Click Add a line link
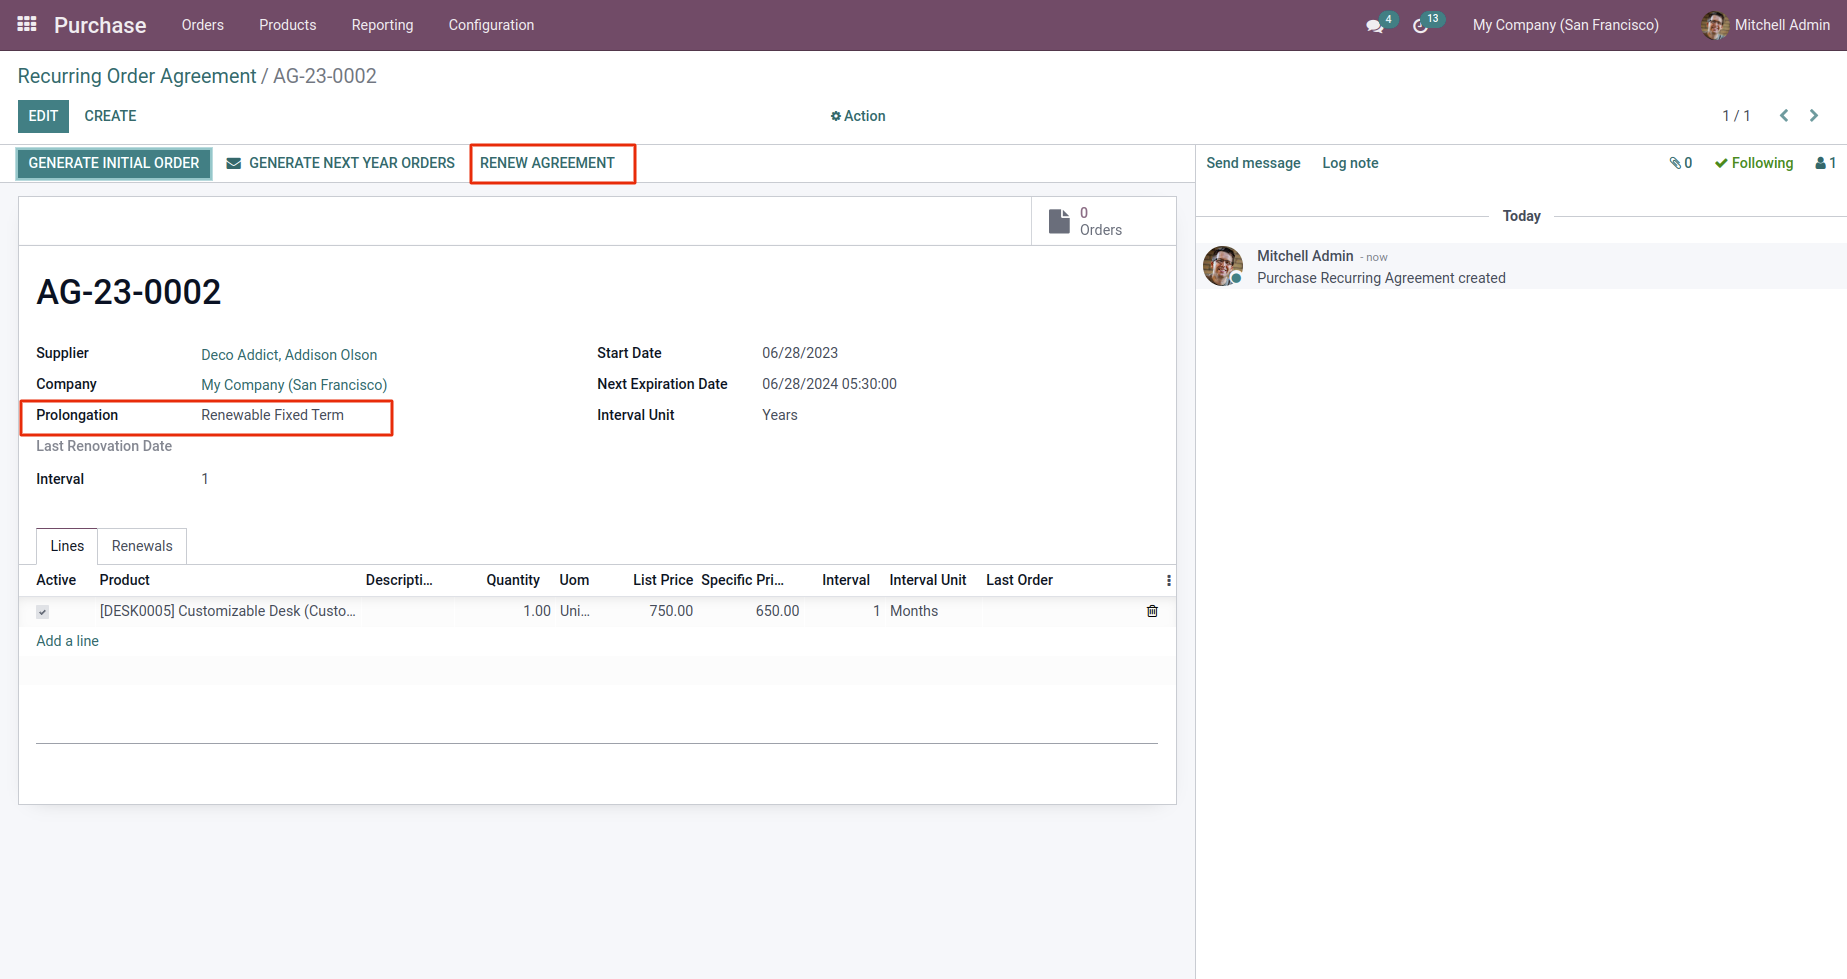Image resolution: width=1847 pixels, height=979 pixels. point(67,641)
